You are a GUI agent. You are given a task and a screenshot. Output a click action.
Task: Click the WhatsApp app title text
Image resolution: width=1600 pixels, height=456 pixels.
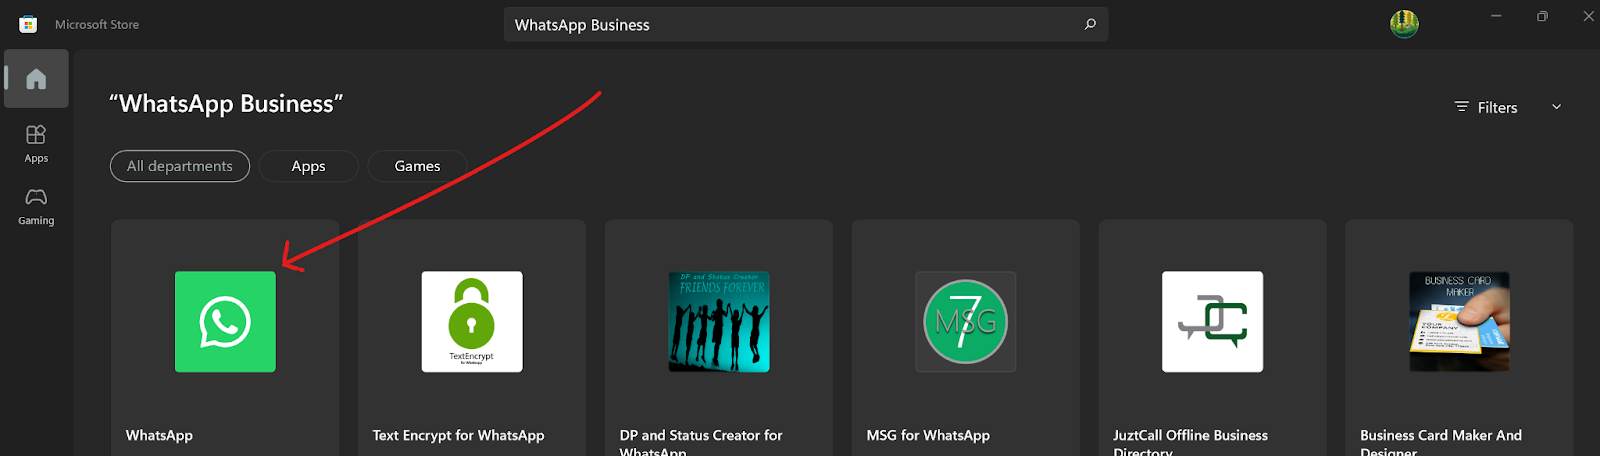point(159,435)
